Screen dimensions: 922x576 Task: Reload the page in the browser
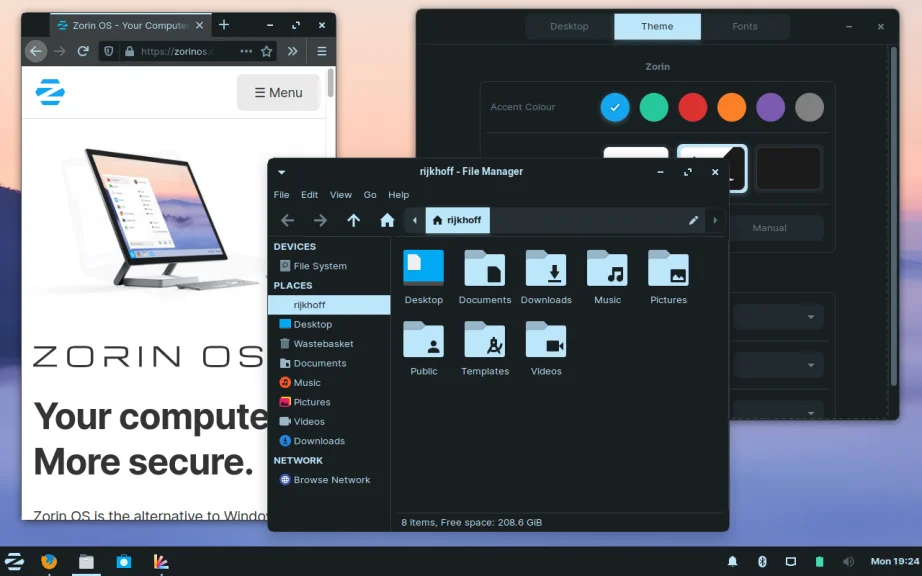coord(83,51)
